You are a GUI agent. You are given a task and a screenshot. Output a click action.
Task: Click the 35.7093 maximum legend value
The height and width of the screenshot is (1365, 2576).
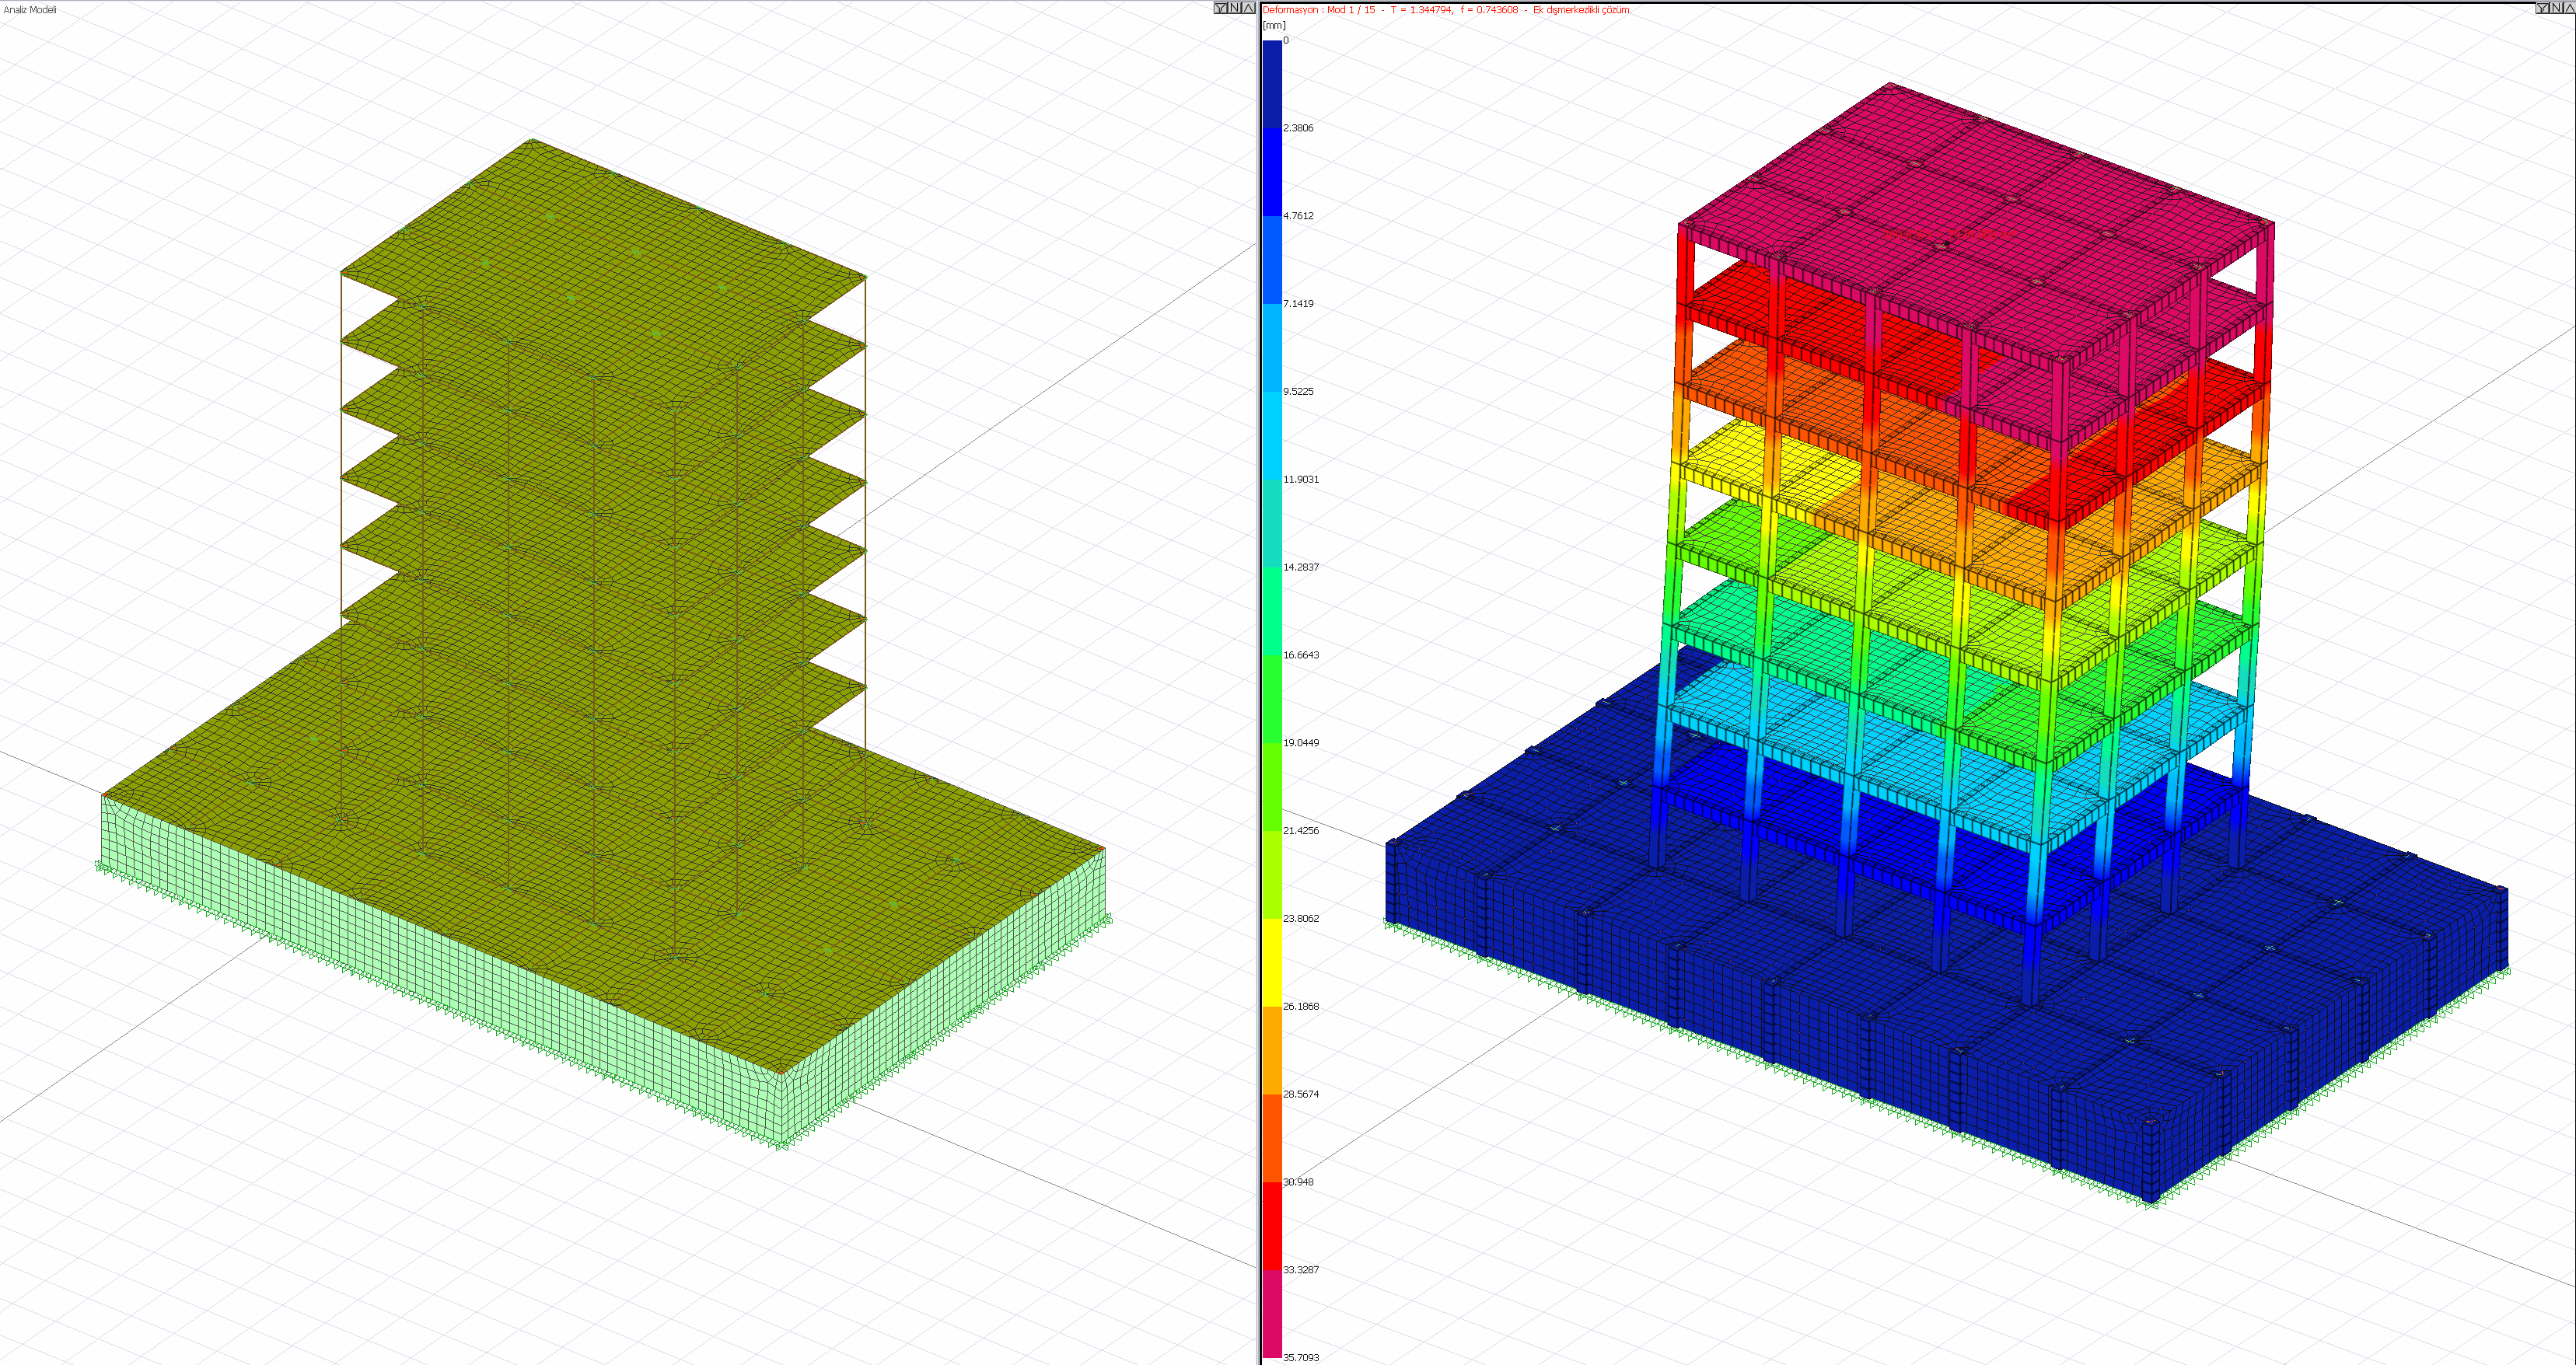(x=1300, y=1357)
